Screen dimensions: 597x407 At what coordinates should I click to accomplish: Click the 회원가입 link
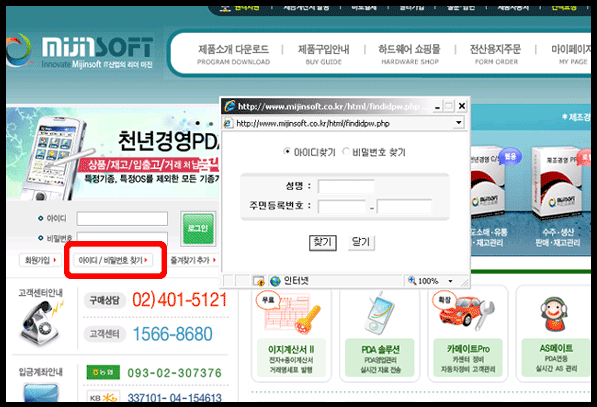tap(40, 260)
